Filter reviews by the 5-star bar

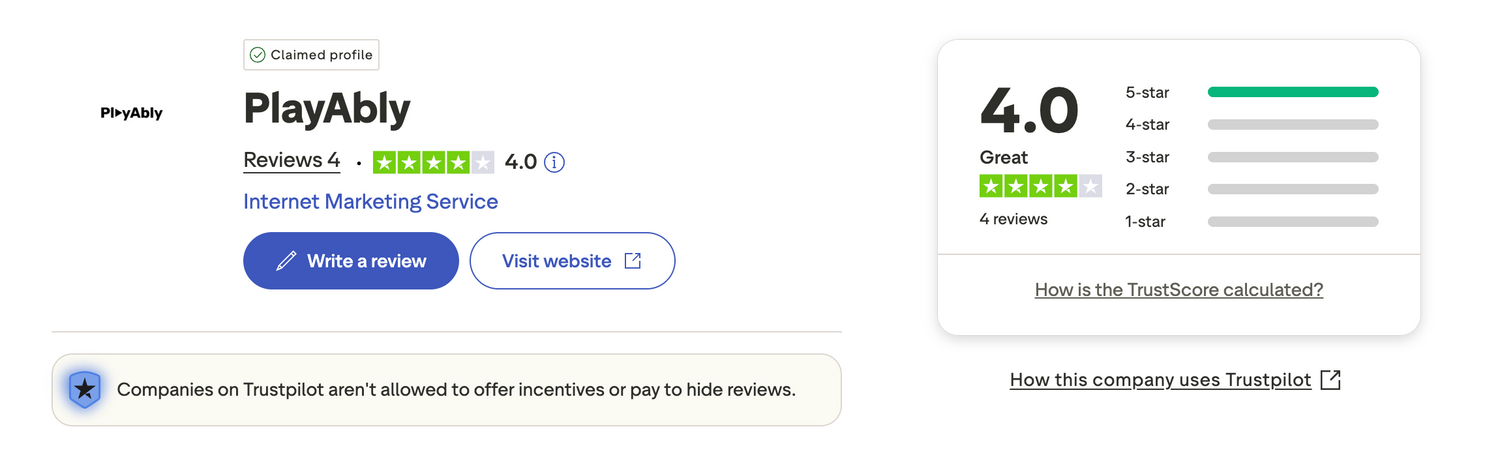pyautogui.click(x=1292, y=92)
